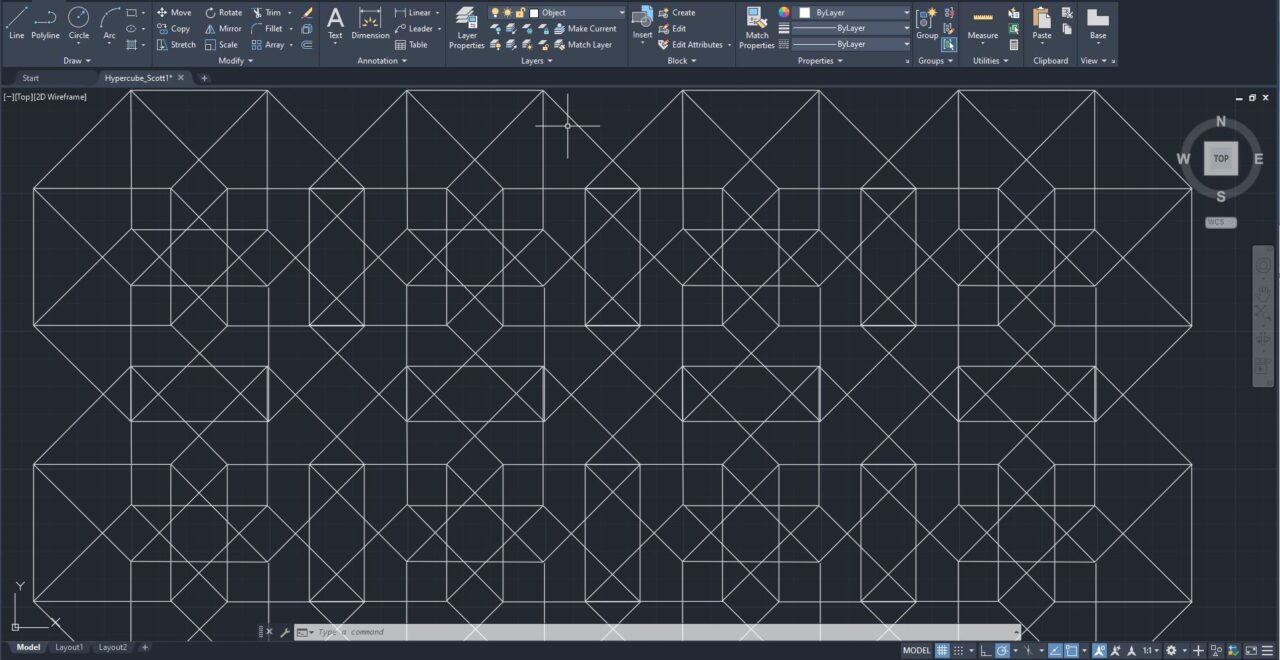Click MODEL button in the status bar
The image size is (1280, 660).
coord(915,650)
